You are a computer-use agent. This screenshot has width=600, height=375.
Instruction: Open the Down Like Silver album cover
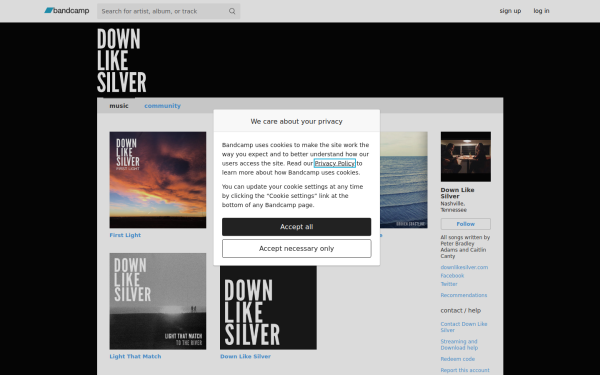pos(268,308)
